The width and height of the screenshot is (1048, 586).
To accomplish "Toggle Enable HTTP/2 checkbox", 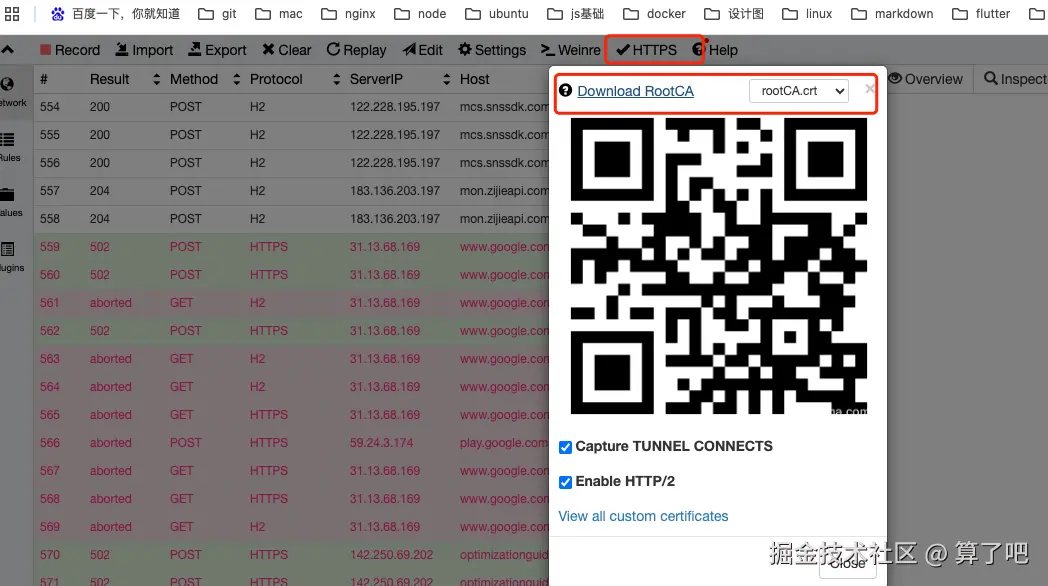I will [565, 482].
